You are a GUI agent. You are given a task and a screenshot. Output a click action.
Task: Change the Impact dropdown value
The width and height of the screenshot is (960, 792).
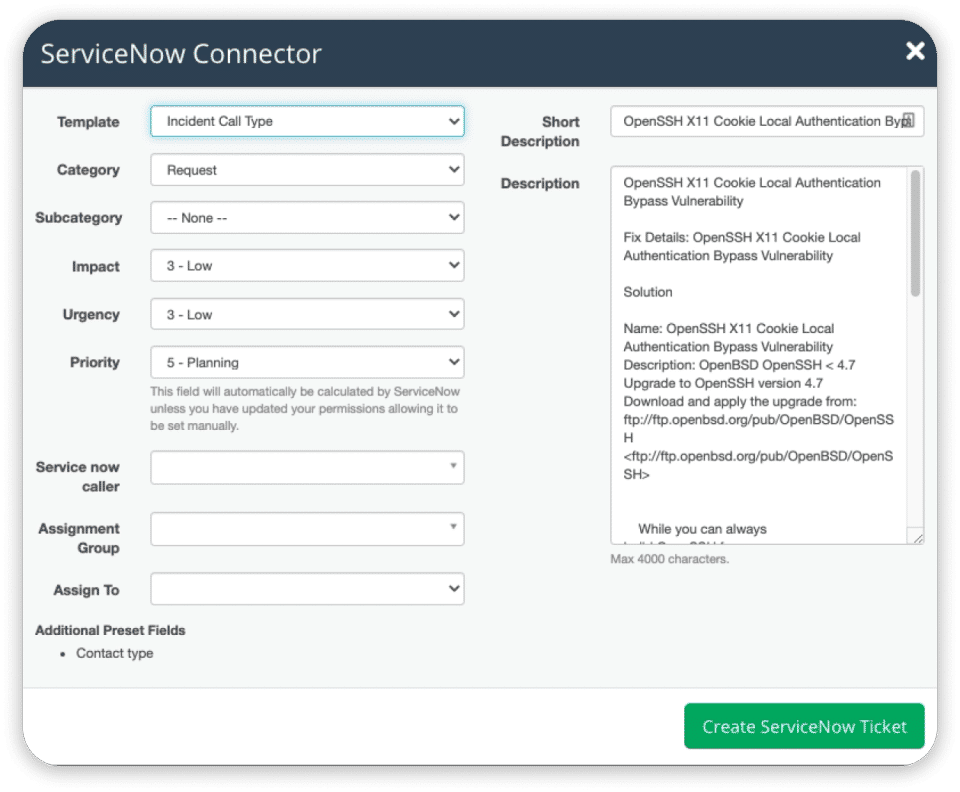pyautogui.click(x=307, y=266)
